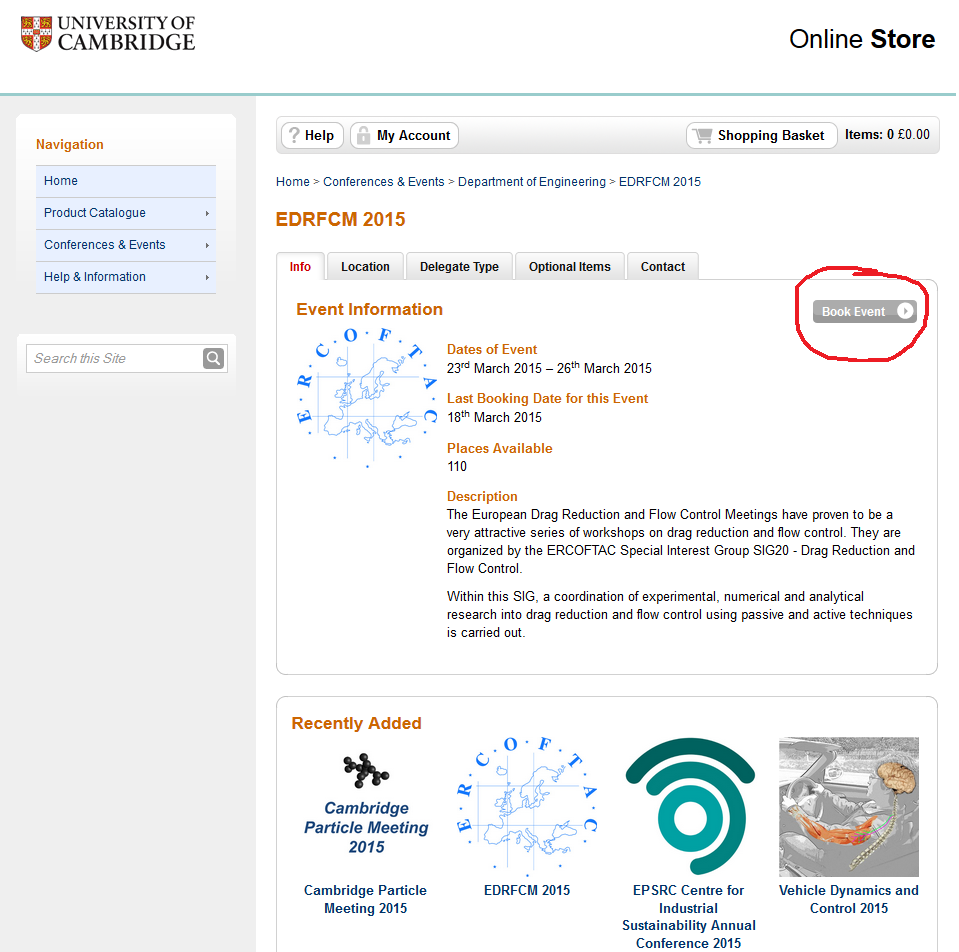Click the search magnifier icon
Image resolution: width=959 pixels, height=952 pixels.
click(x=213, y=358)
